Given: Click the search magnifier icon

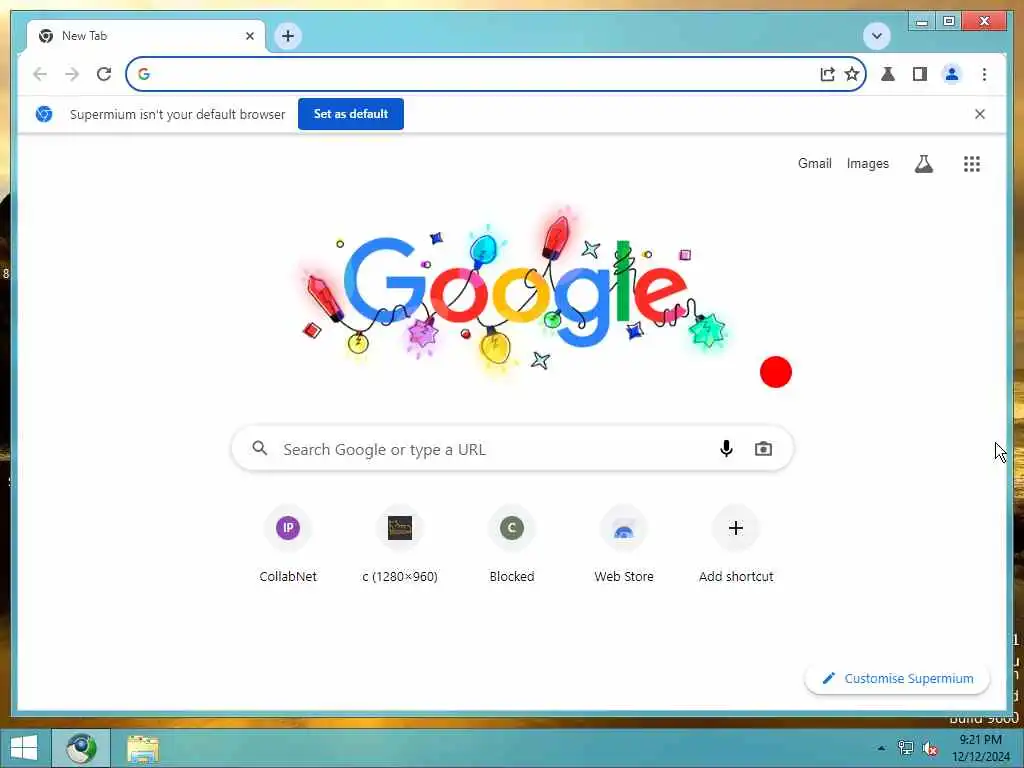Looking at the screenshot, I should click(260, 448).
